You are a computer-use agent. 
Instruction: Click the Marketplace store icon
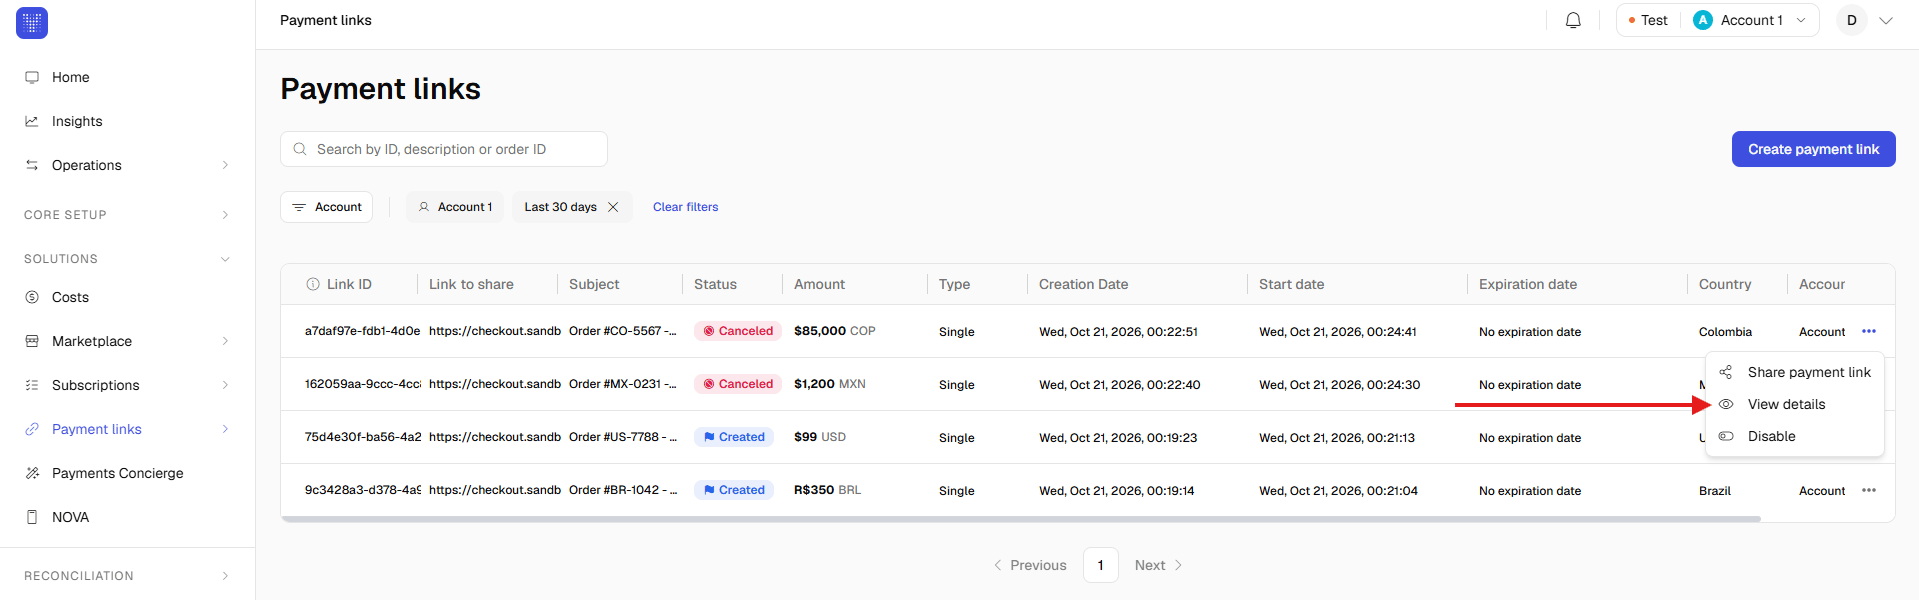tap(32, 341)
